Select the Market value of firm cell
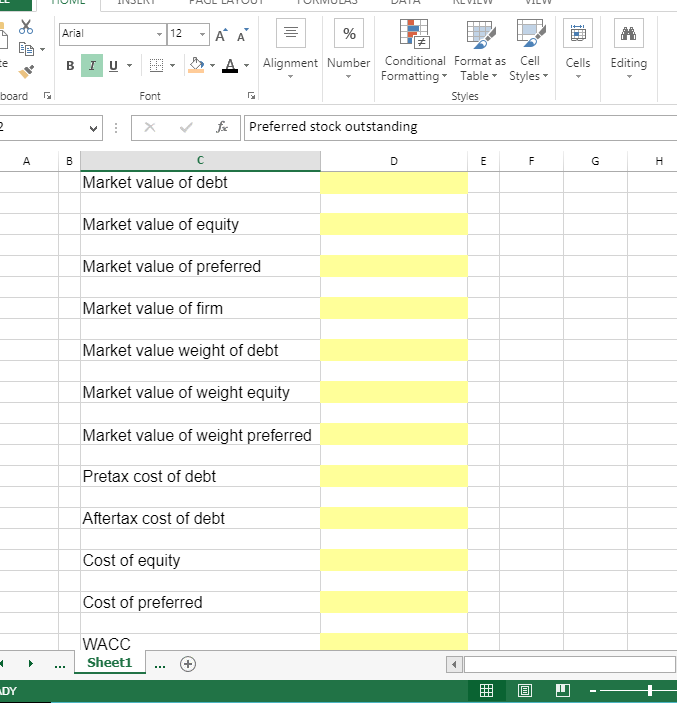This screenshot has height=703, width=677. pos(200,308)
